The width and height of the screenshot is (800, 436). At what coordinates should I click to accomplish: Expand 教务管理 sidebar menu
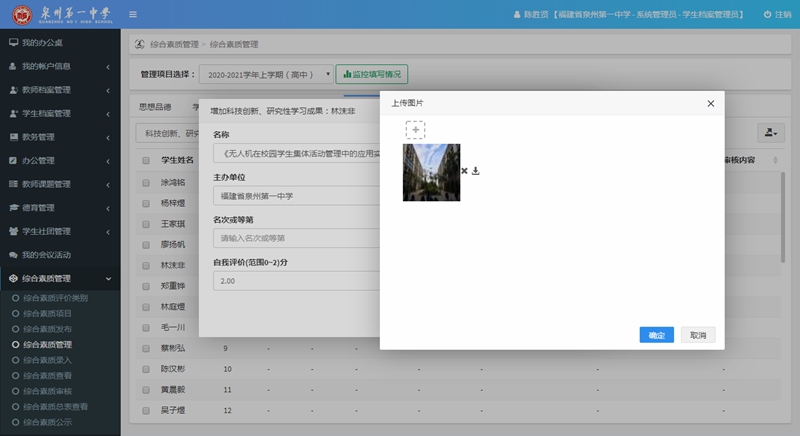point(60,136)
